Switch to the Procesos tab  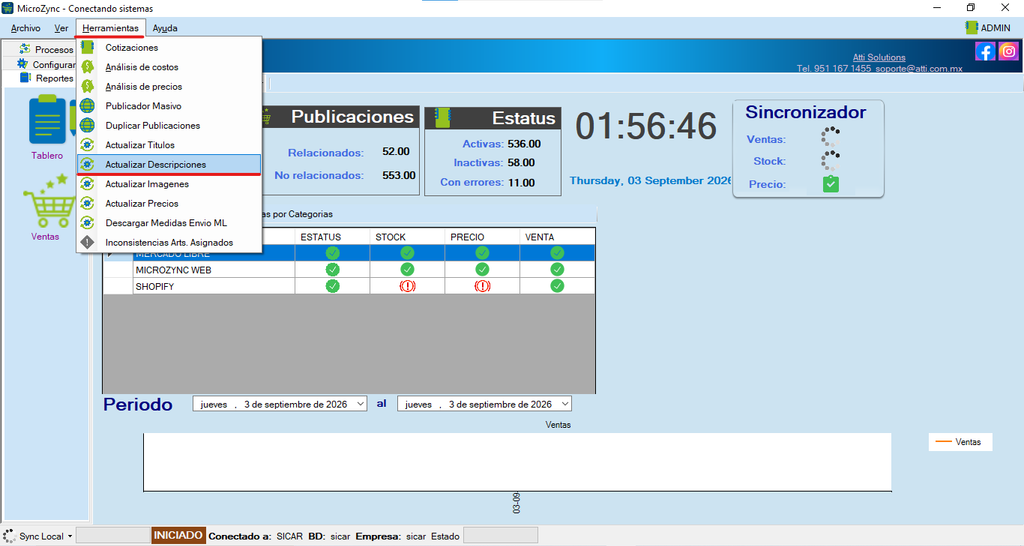pos(46,50)
